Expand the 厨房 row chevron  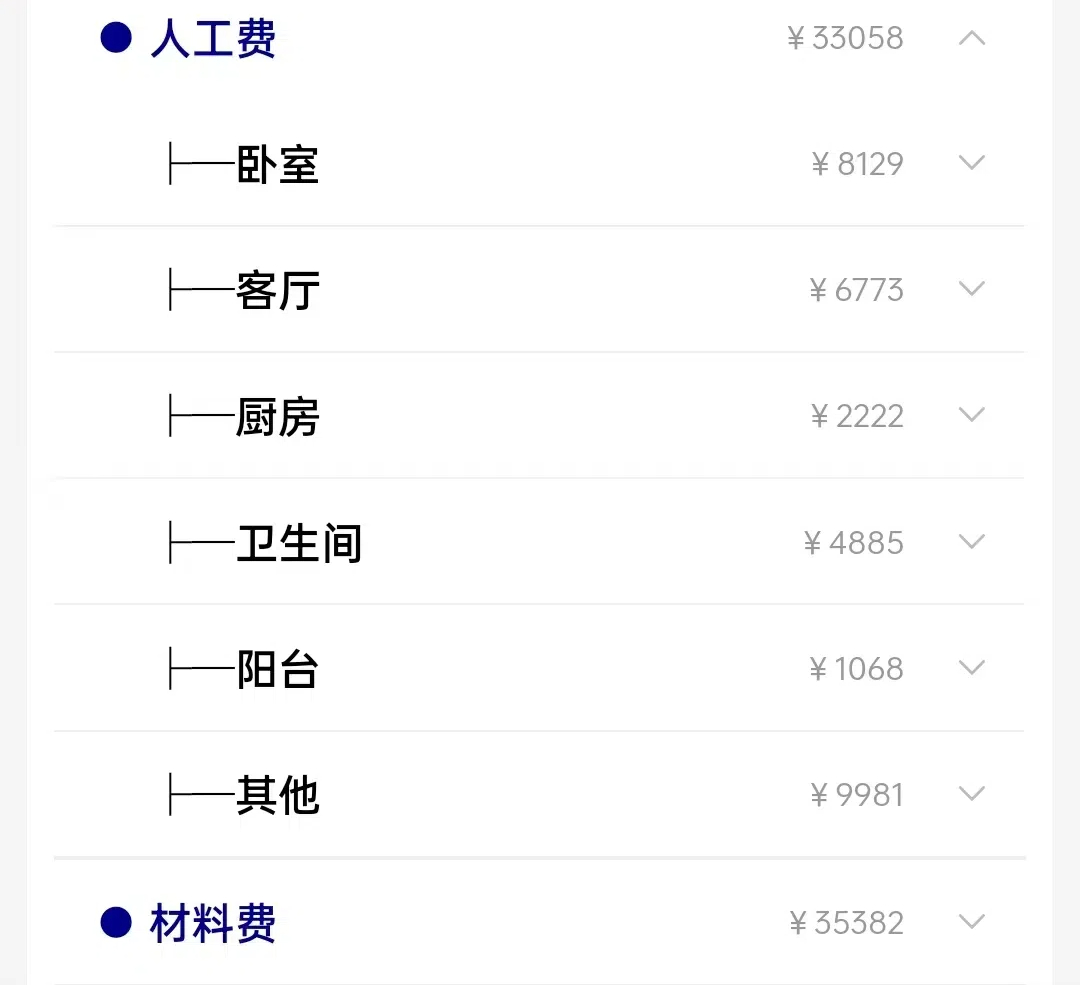coord(972,415)
